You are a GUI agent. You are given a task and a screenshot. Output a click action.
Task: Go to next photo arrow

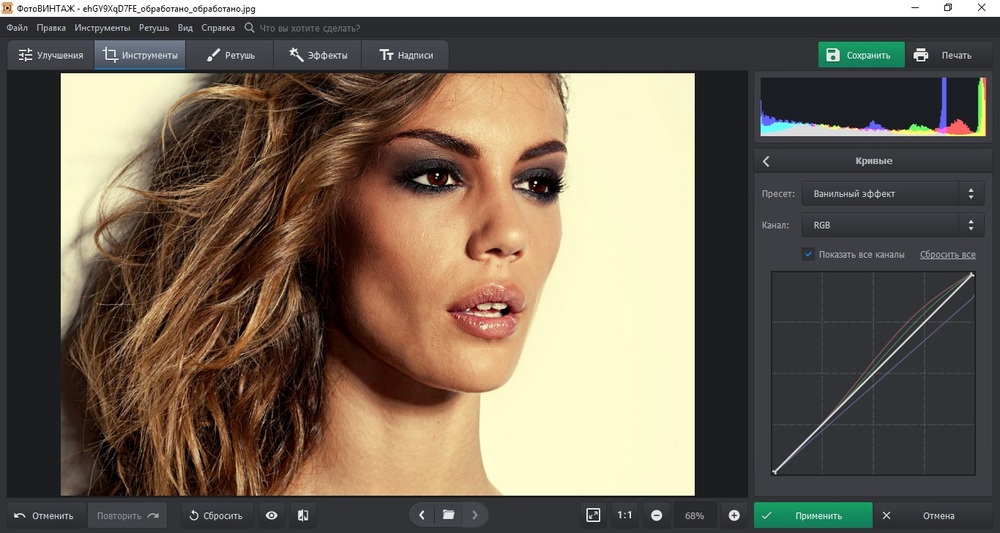pos(474,515)
